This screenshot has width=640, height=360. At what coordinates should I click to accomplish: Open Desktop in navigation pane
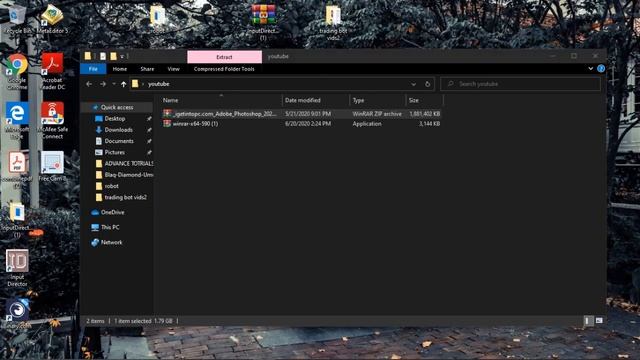pyautogui.click(x=115, y=119)
